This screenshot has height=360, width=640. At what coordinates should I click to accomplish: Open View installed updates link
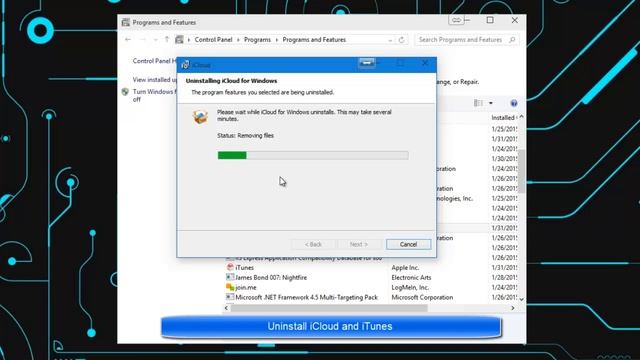click(155, 80)
